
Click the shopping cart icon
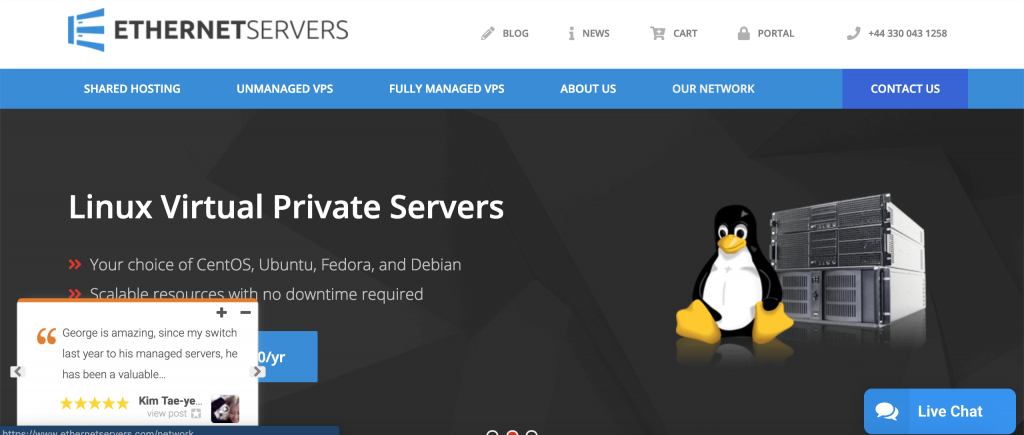[657, 33]
